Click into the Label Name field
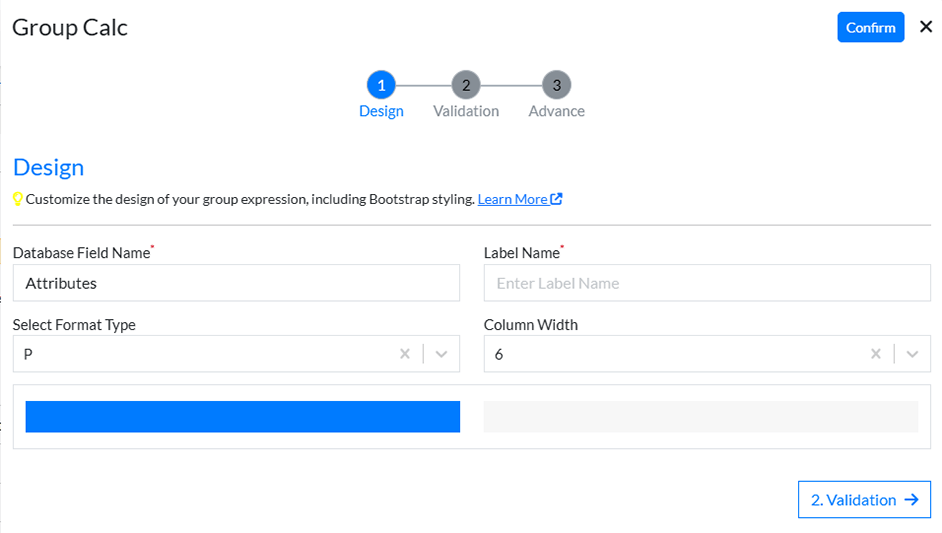The image size is (942, 533). [x=706, y=283]
